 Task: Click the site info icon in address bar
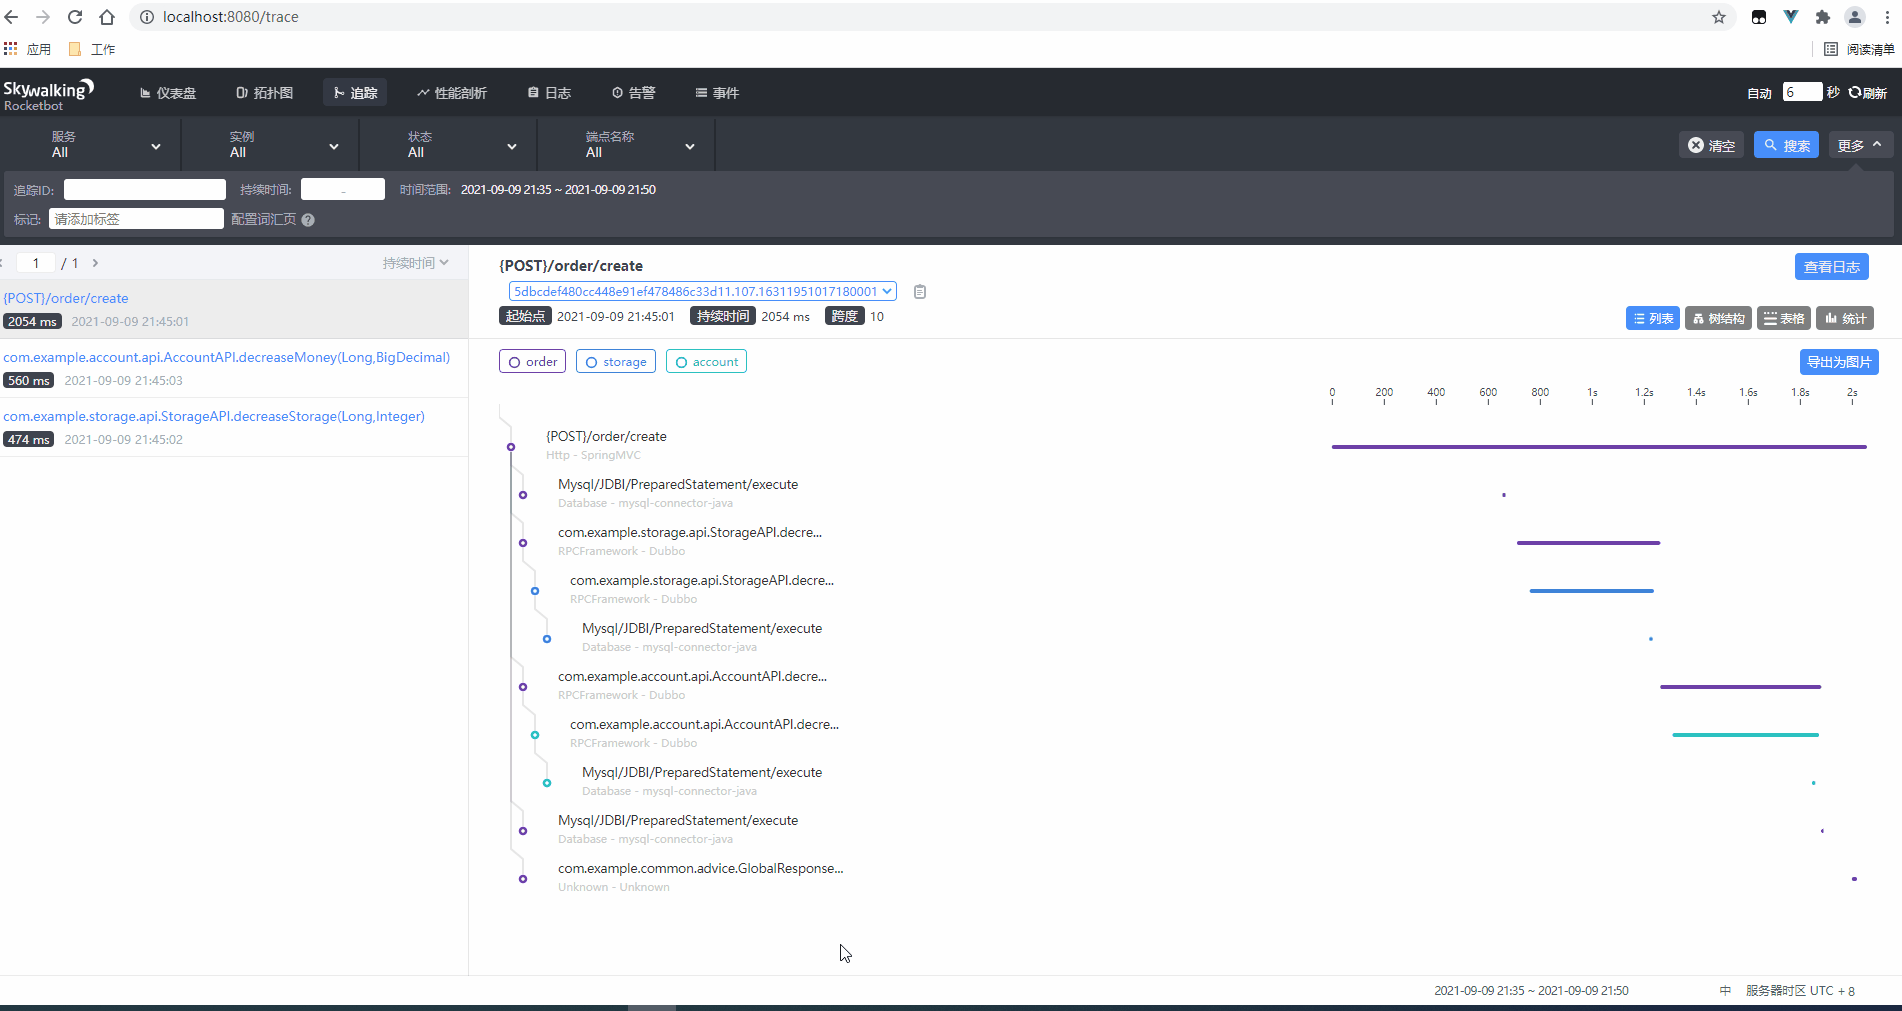click(146, 17)
